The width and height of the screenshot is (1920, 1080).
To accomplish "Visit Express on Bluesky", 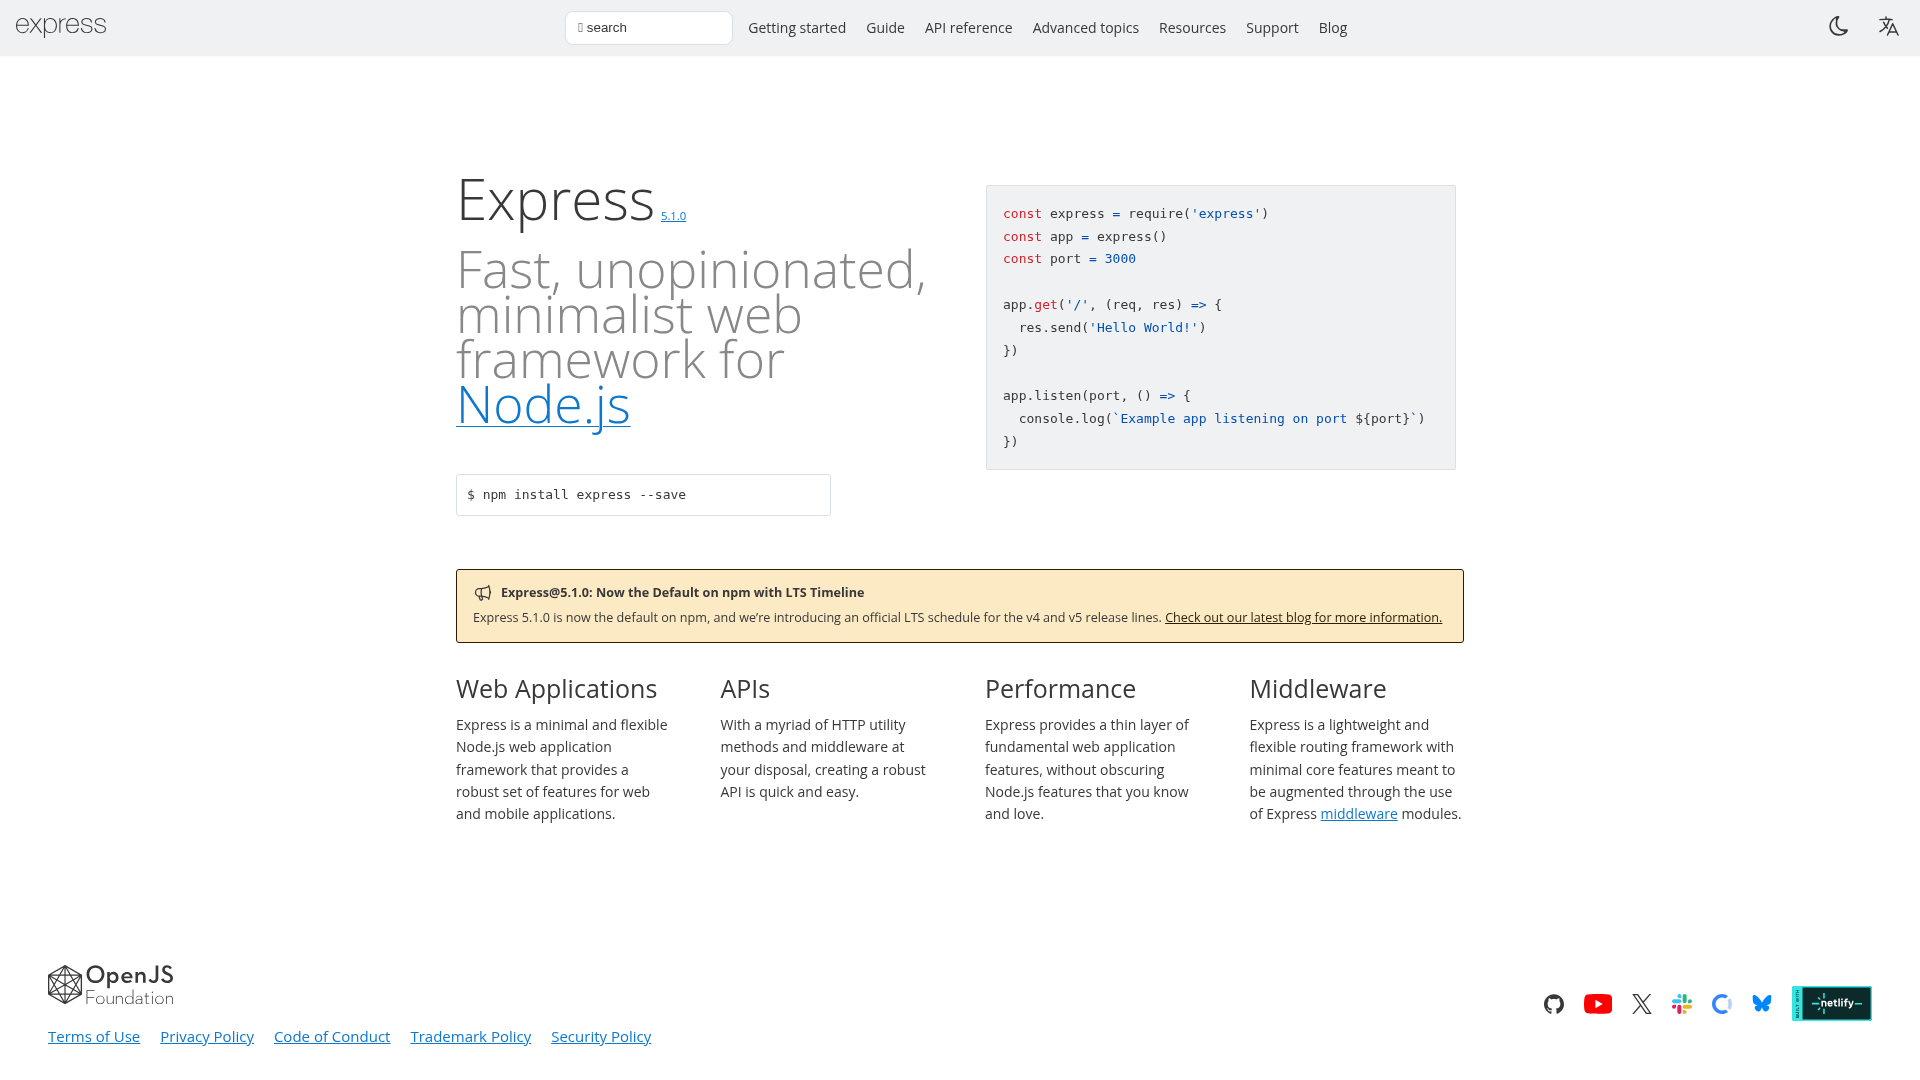I will pos(1762,1004).
